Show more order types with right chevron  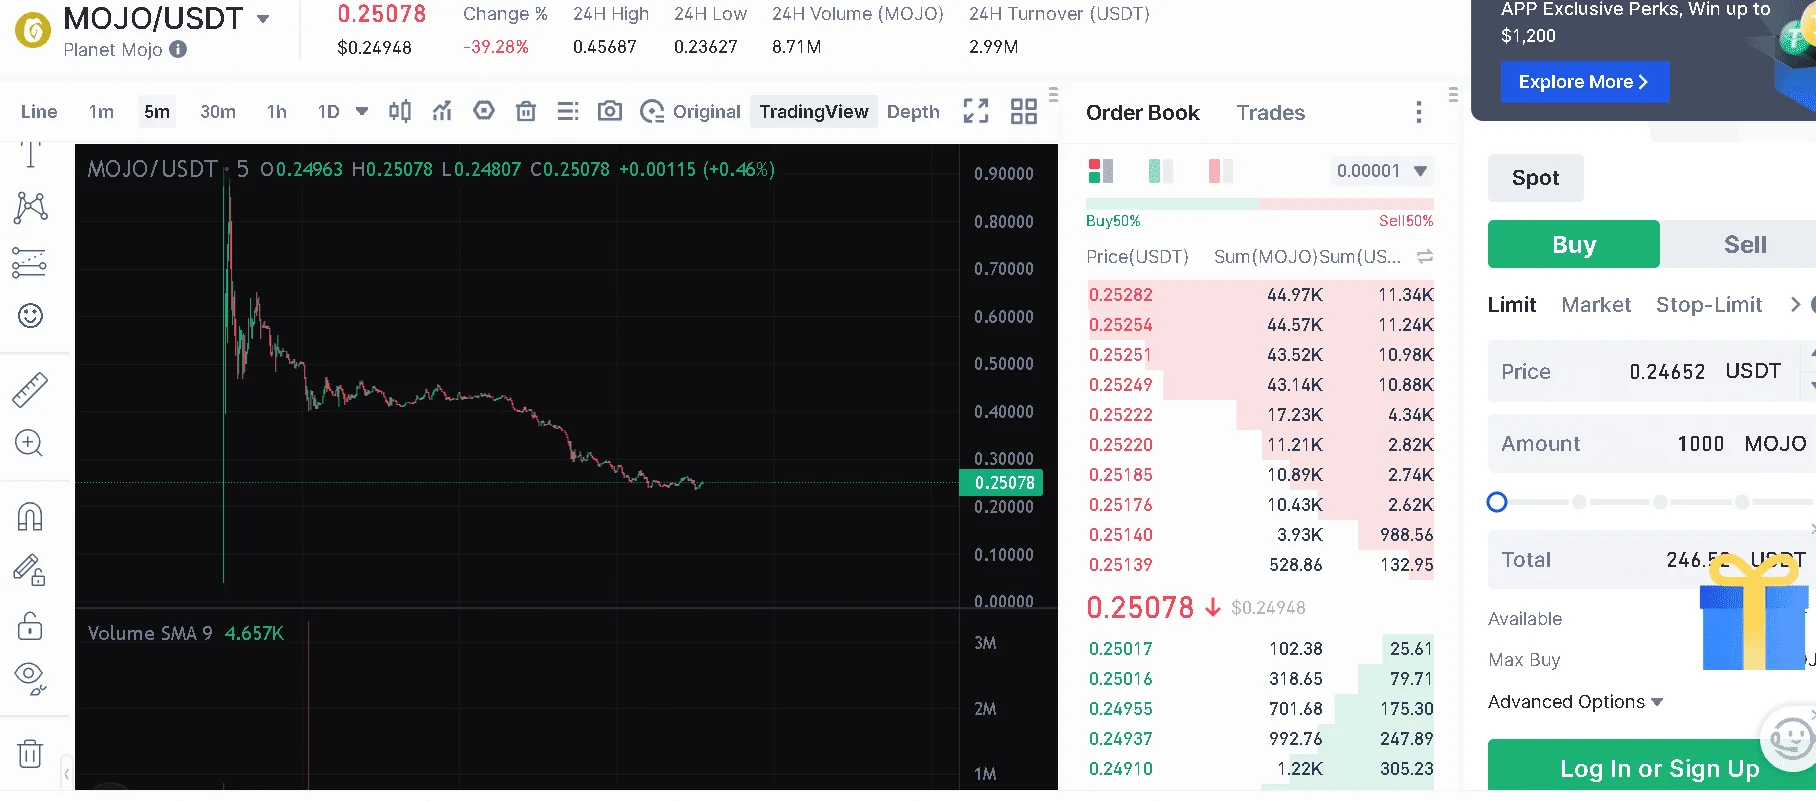point(1795,304)
